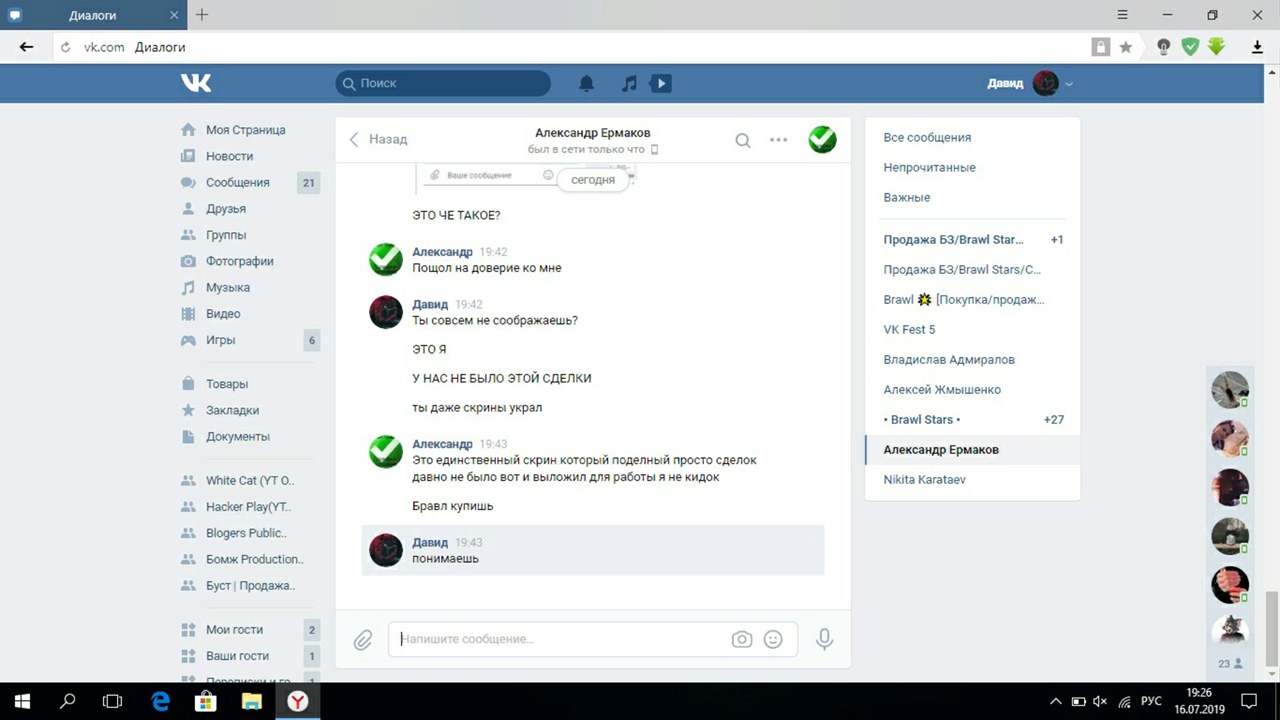Expand the Давид profile menu
The image size is (1280, 720).
[x=1030, y=84]
